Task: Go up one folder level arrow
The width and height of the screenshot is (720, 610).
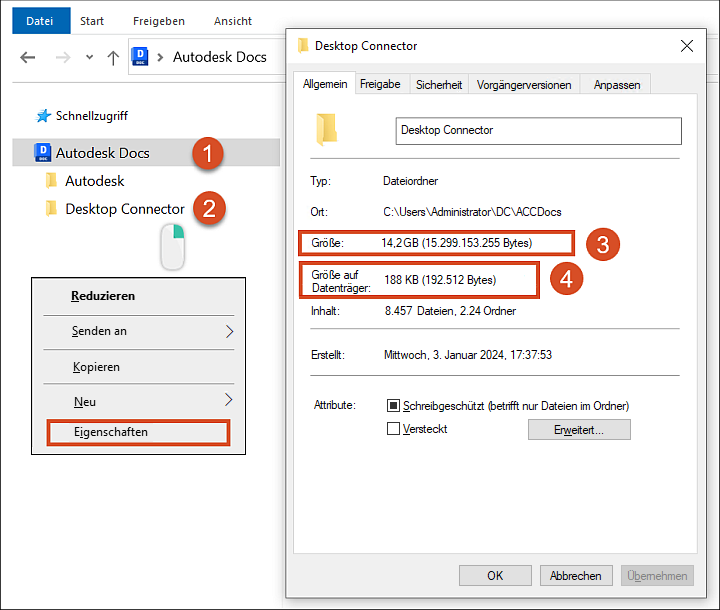Action: click(x=113, y=58)
